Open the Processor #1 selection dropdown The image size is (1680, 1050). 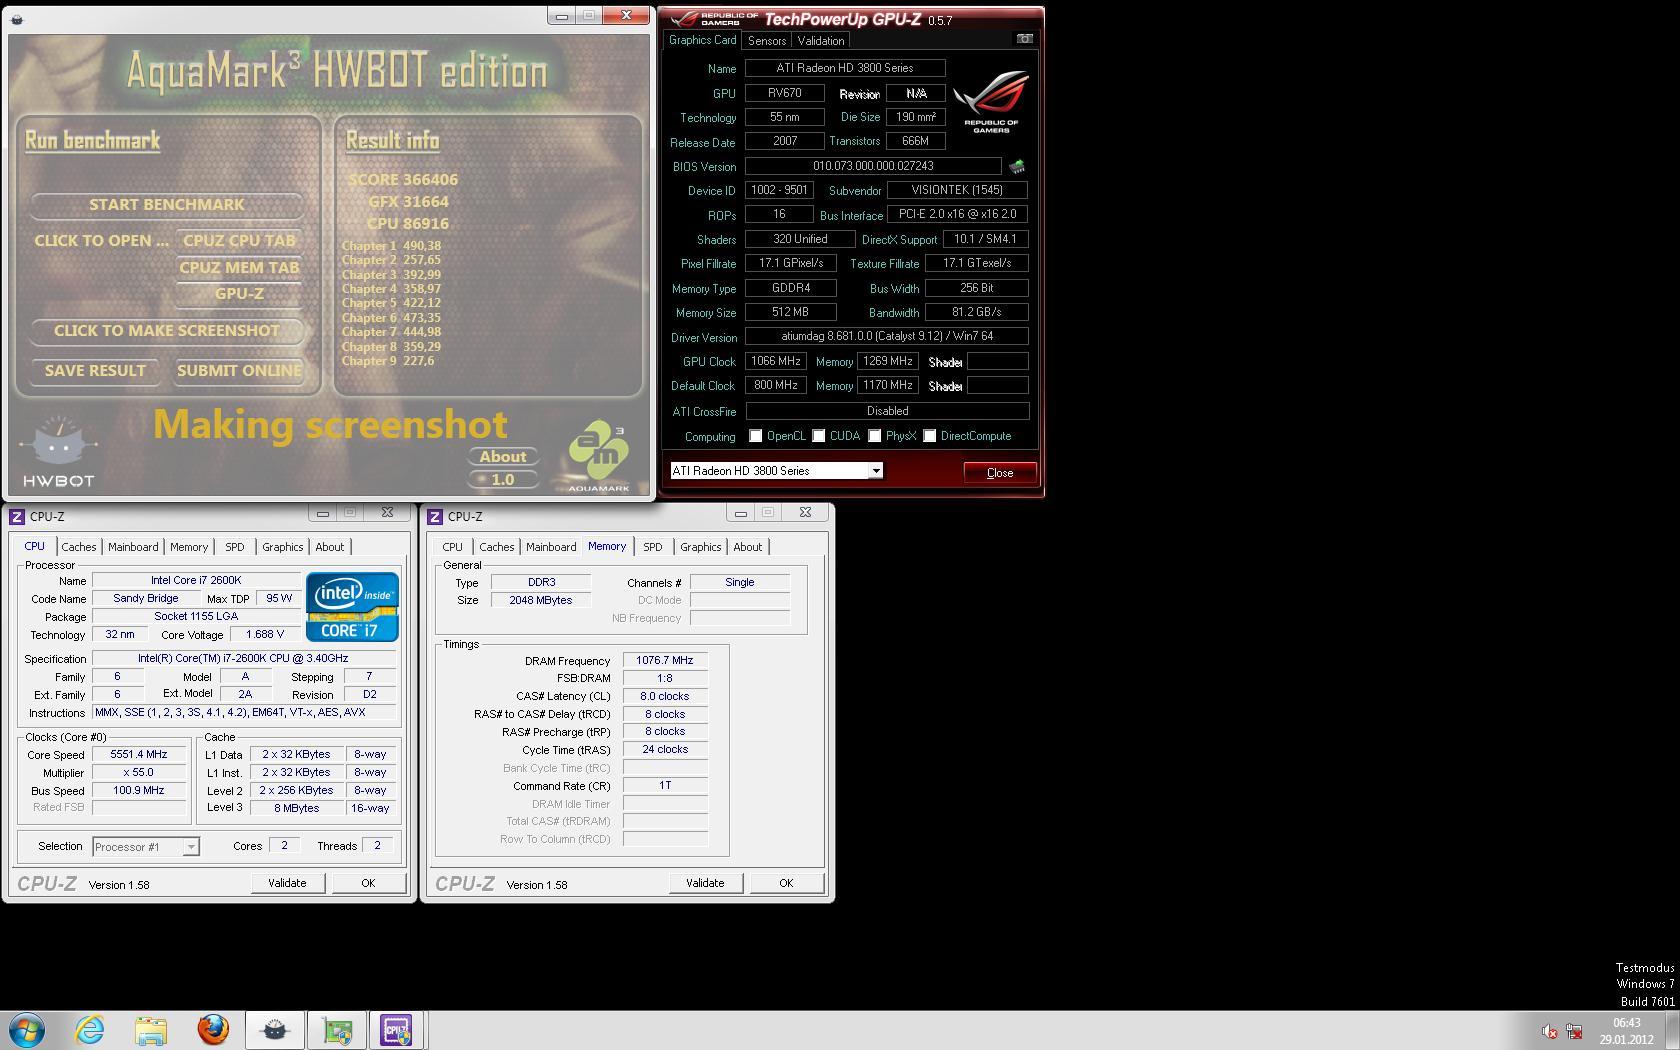pyautogui.click(x=146, y=847)
